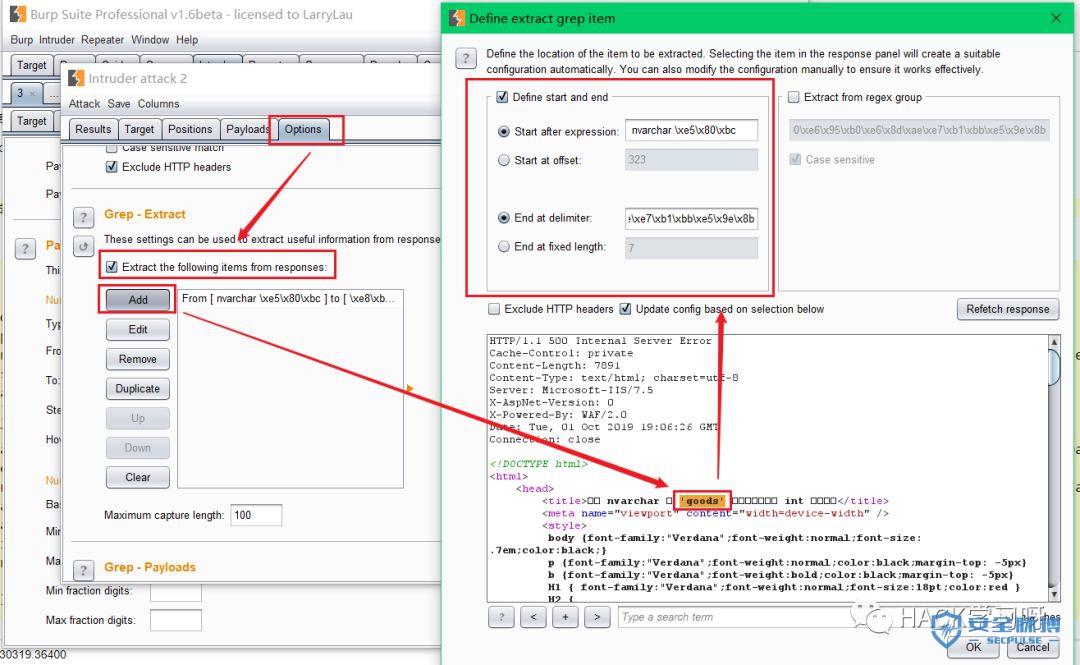Switch to Results tab in Intruder attack 2
1080x665 pixels.
(x=93, y=129)
